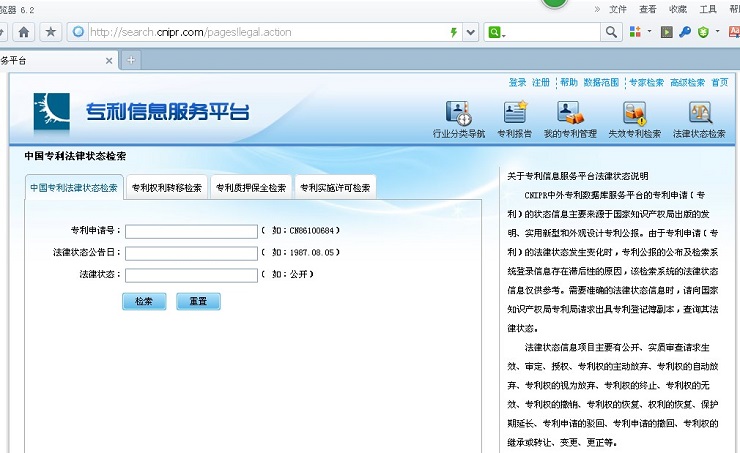Open a new browser tab

(x=131, y=60)
